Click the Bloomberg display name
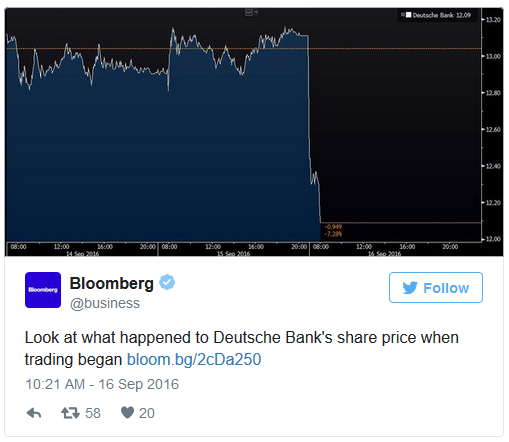509x442 pixels. [112, 283]
